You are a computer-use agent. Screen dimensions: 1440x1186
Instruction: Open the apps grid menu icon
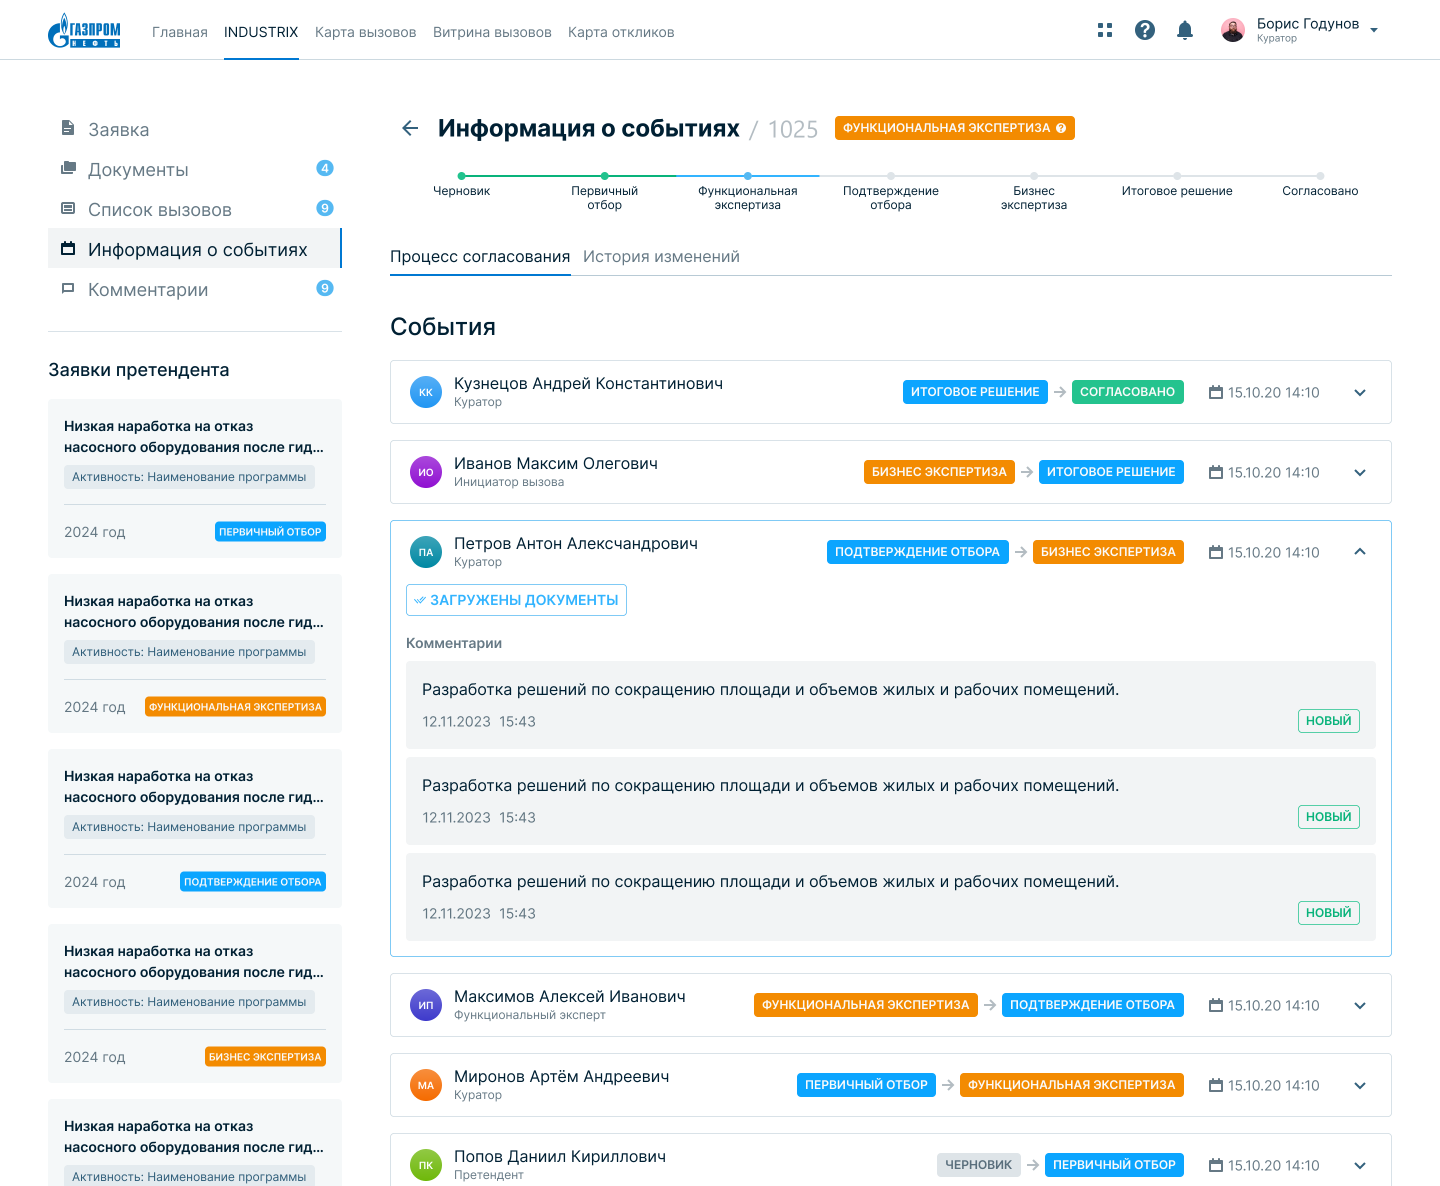1105,30
